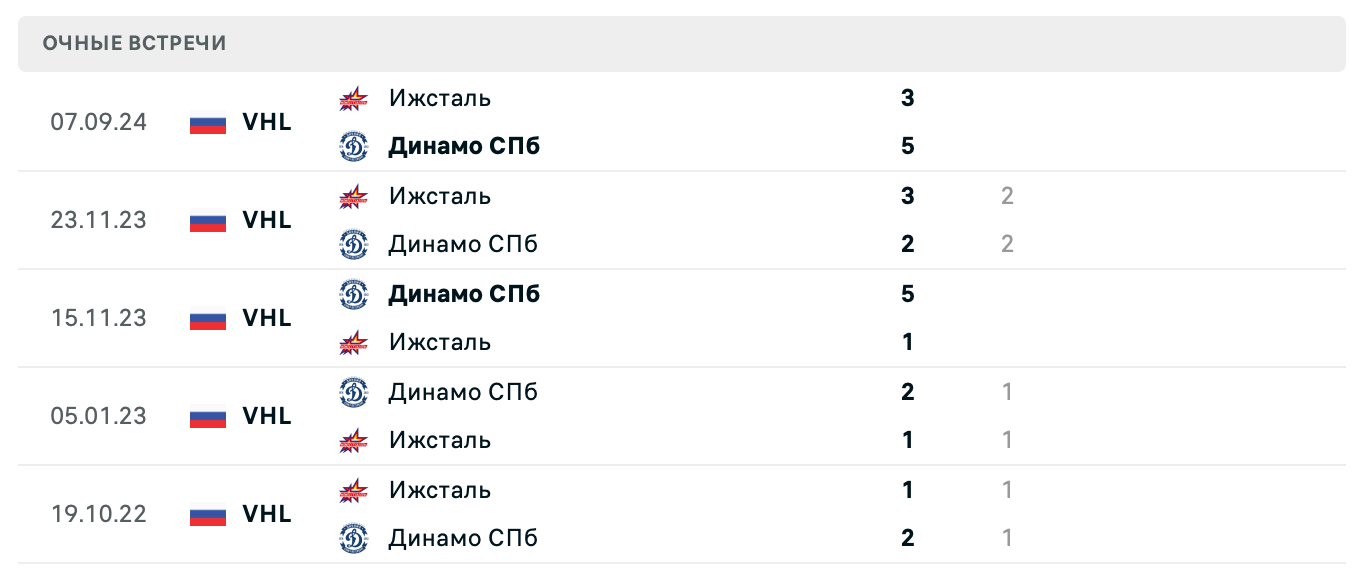Click Izhstal logo in 07.09.24 match
Image resolution: width=1360 pixels, height=578 pixels.
(x=354, y=98)
